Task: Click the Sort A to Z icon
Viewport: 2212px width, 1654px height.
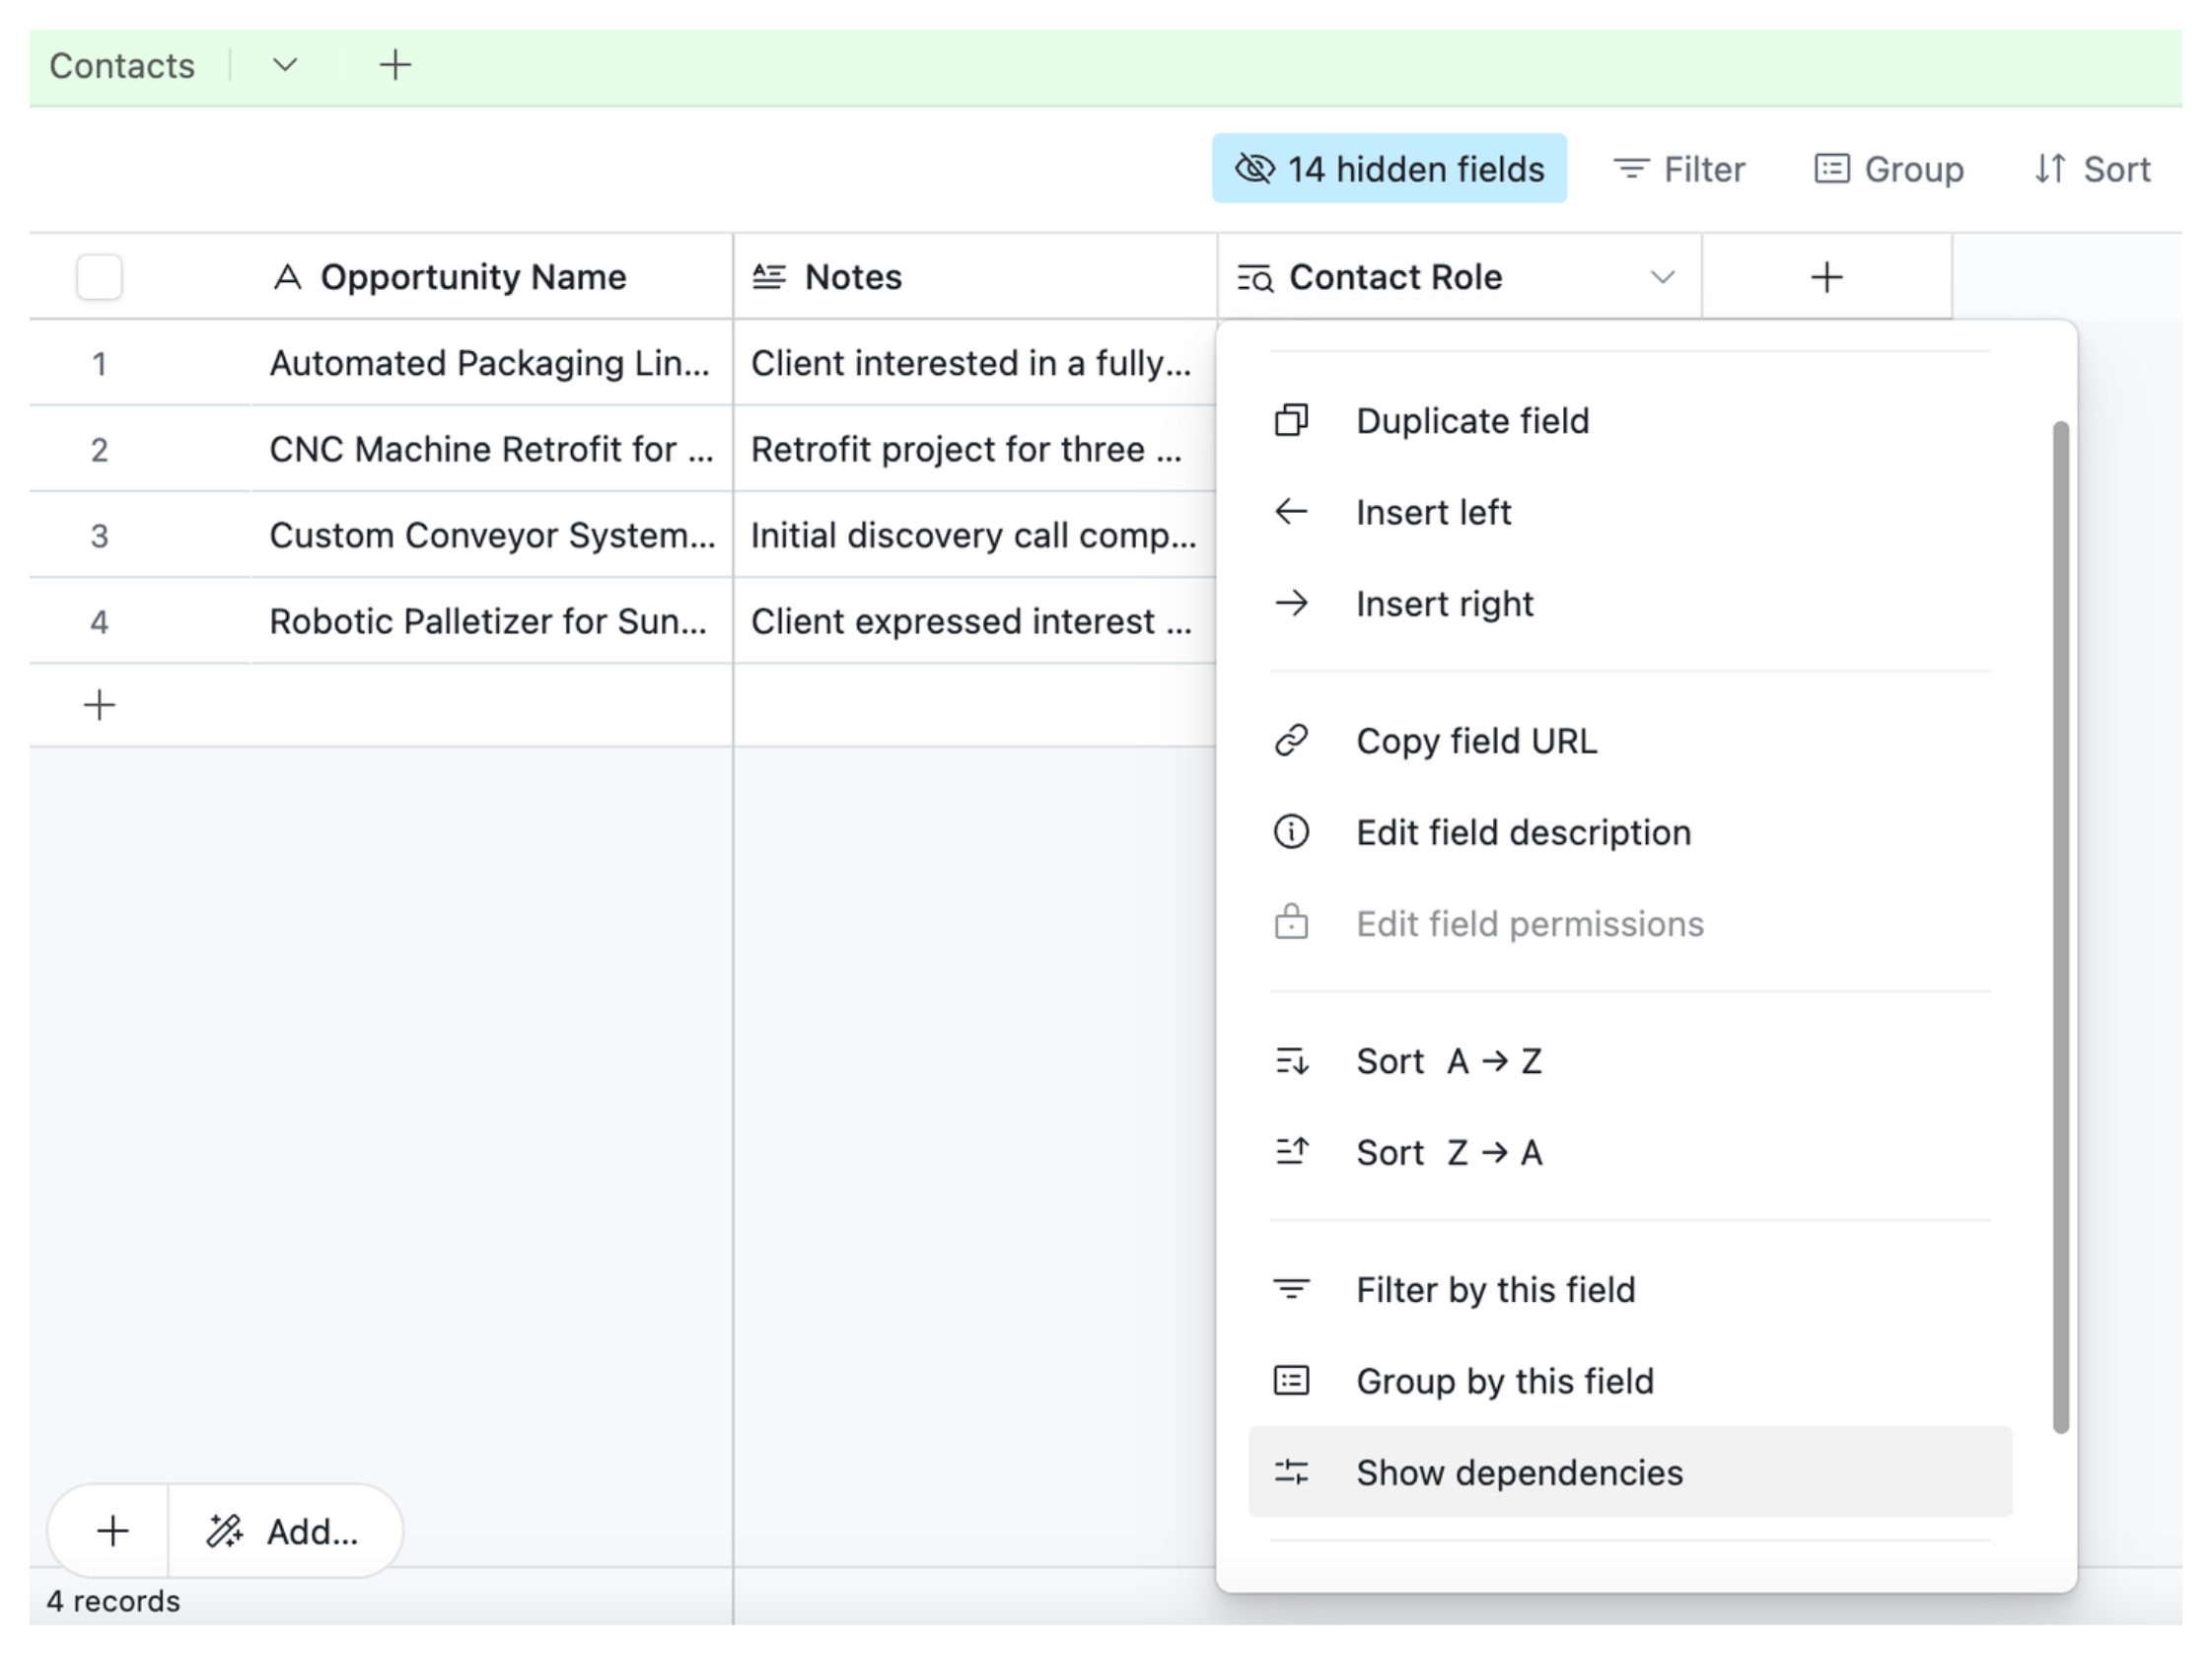Action: click(x=1291, y=1061)
